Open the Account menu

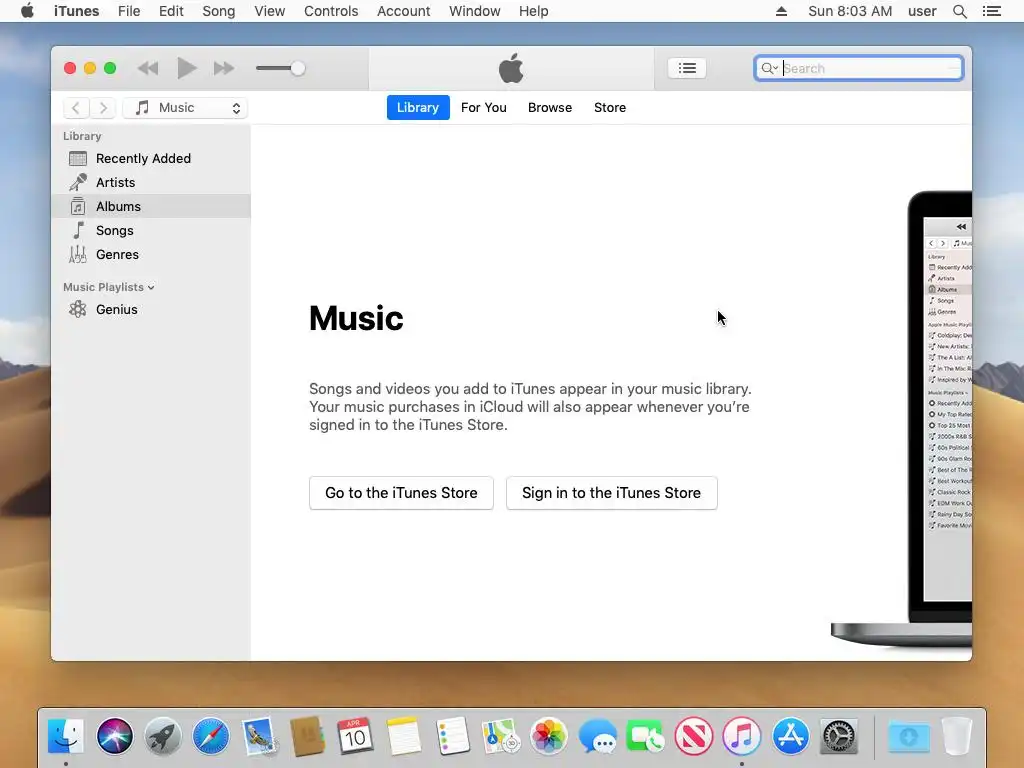pyautogui.click(x=404, y=11)
